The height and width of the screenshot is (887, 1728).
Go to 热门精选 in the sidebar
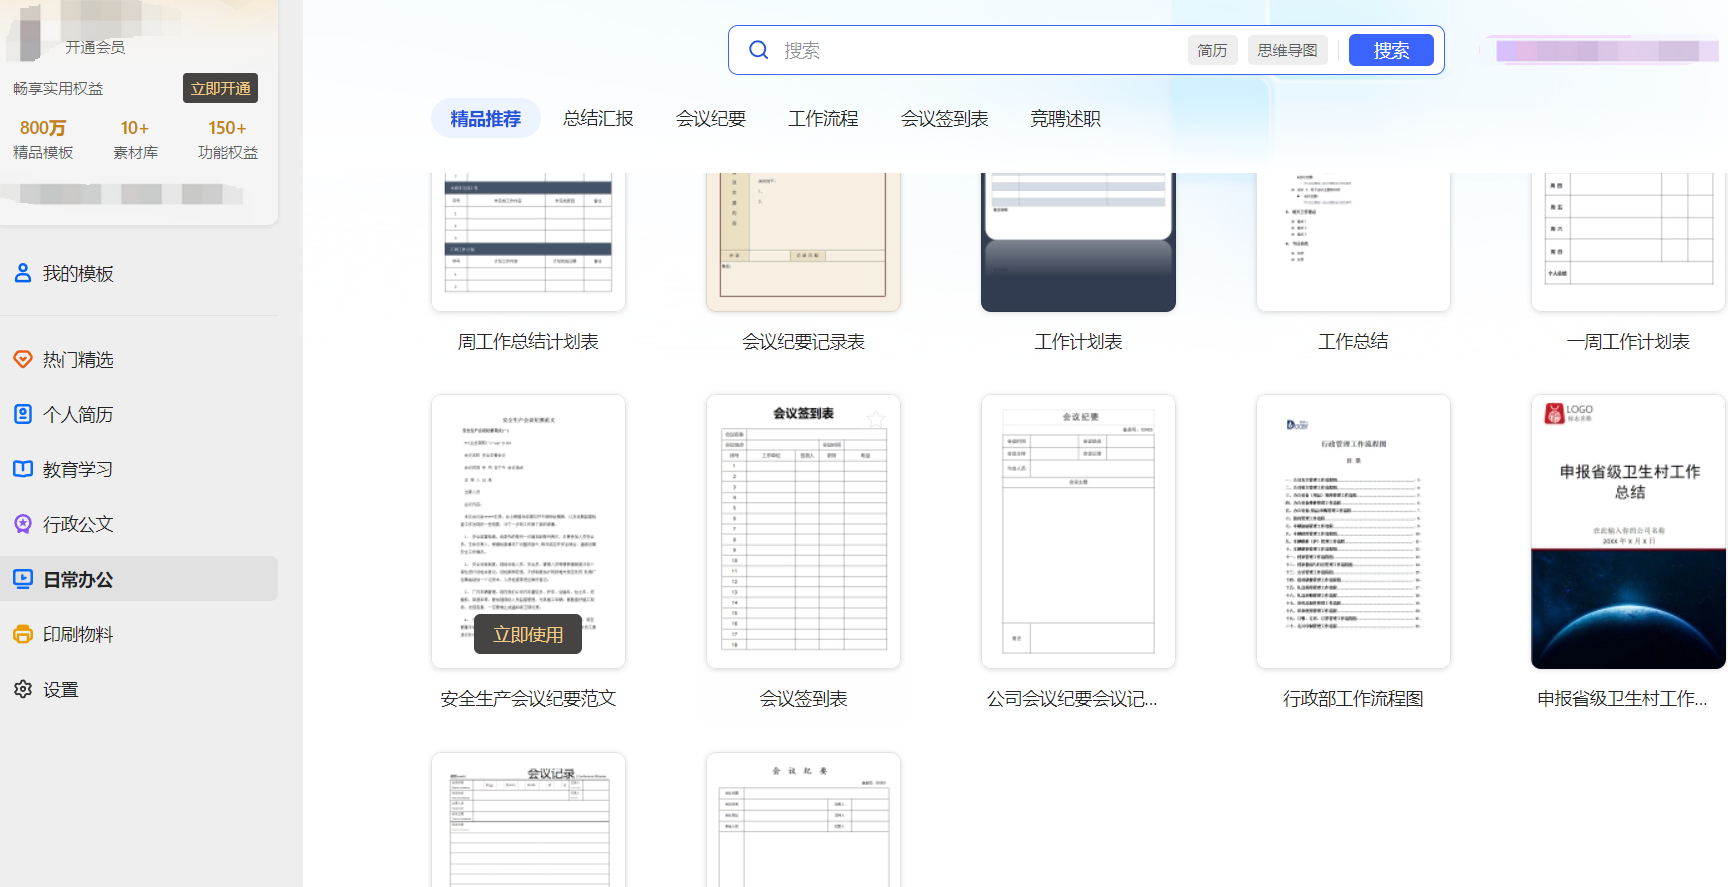(x=139, y=359)
